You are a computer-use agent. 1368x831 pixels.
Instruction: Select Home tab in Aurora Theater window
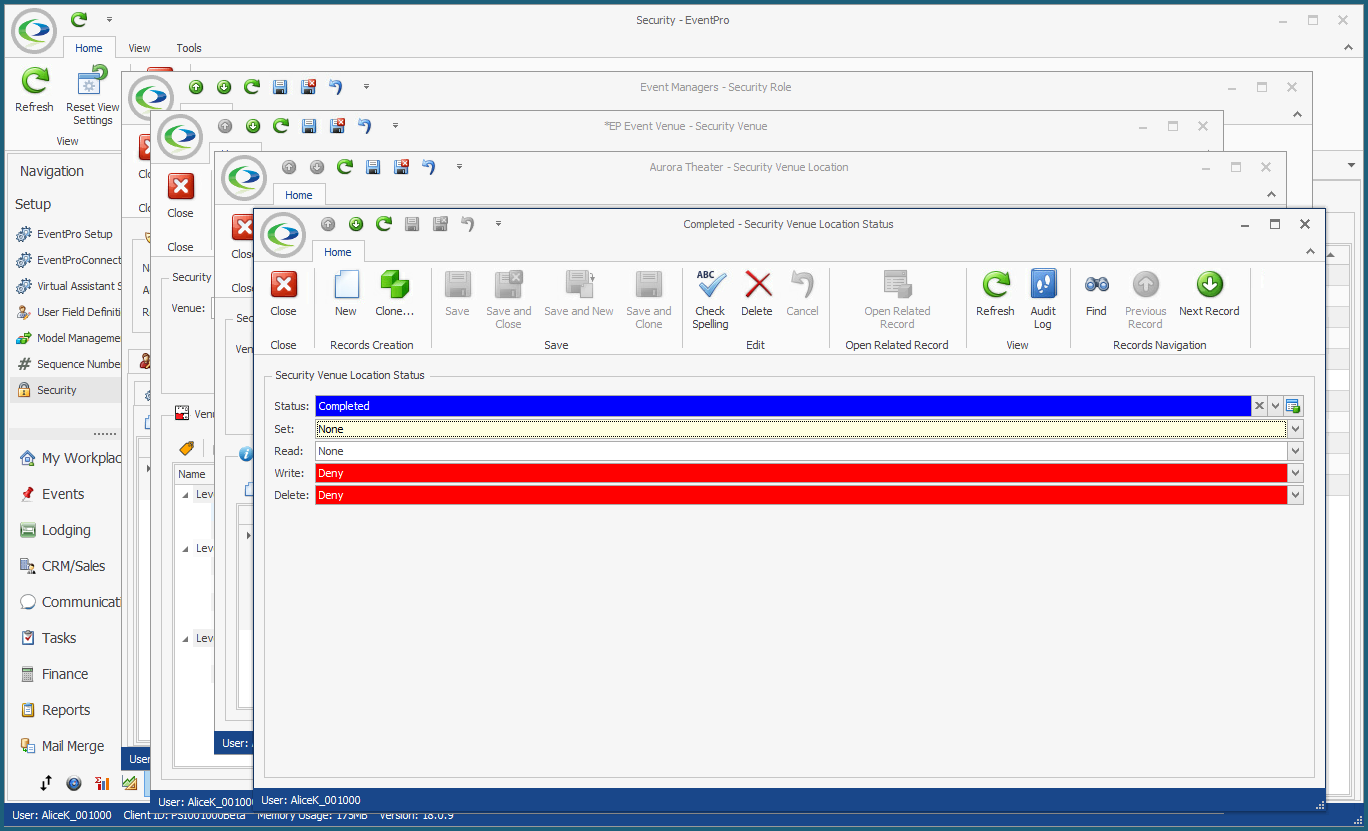click(x=299, y=195)
